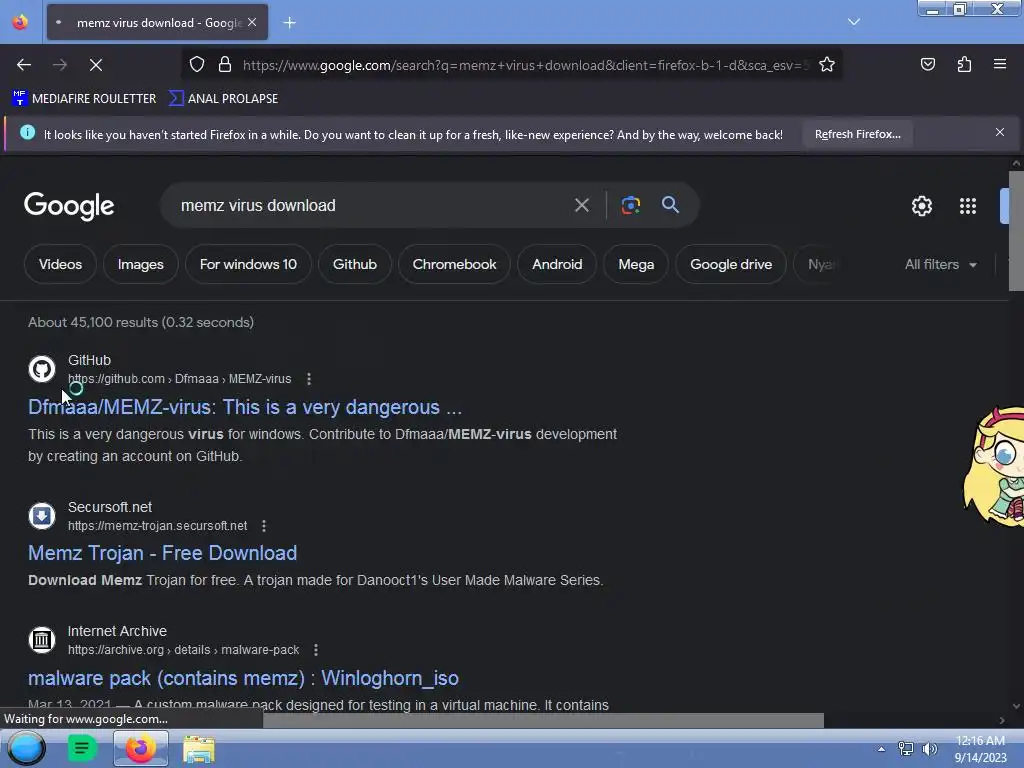Clear the Google search box
Image resolution: width=1024 pixels, height=768 pixels.
tap(581, 205)
